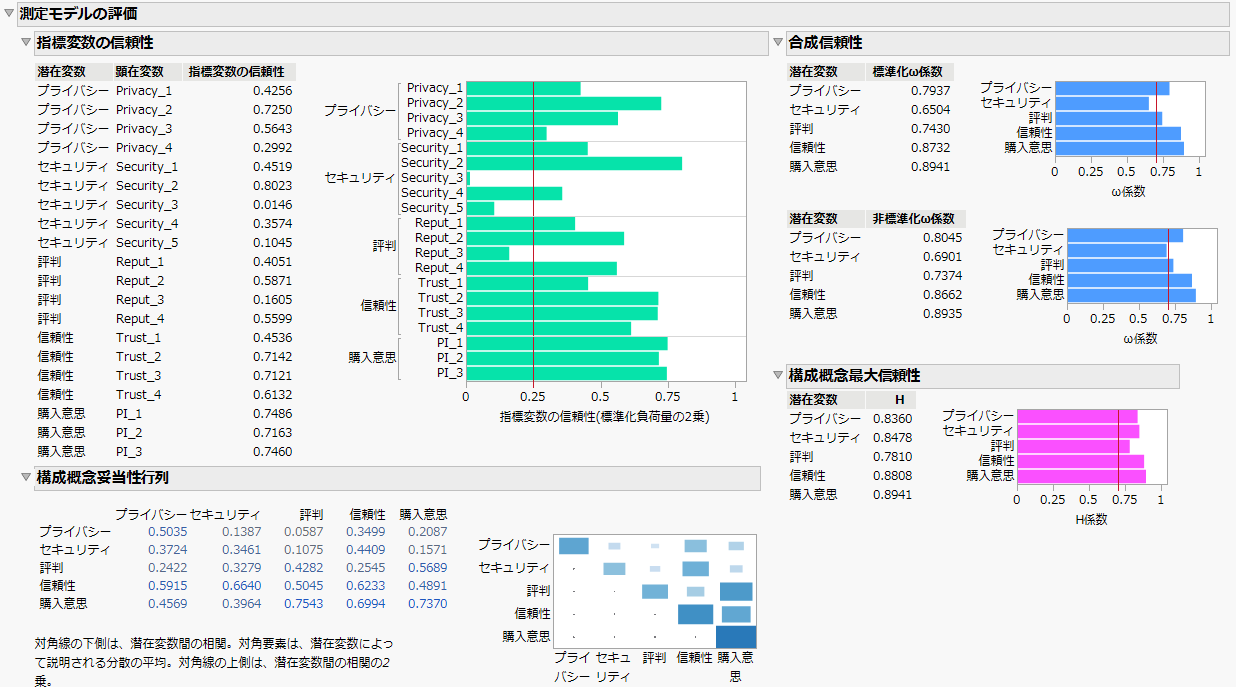Click the プライバシー diagonal cell in heatmap
1236x687 pixels.
point(573,546)
